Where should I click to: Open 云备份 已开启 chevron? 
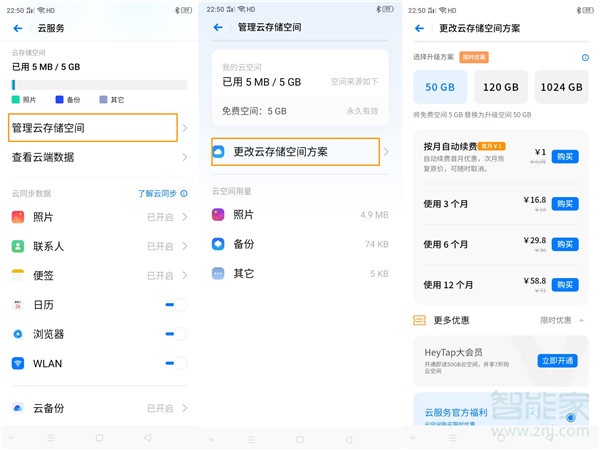(185, 408)
